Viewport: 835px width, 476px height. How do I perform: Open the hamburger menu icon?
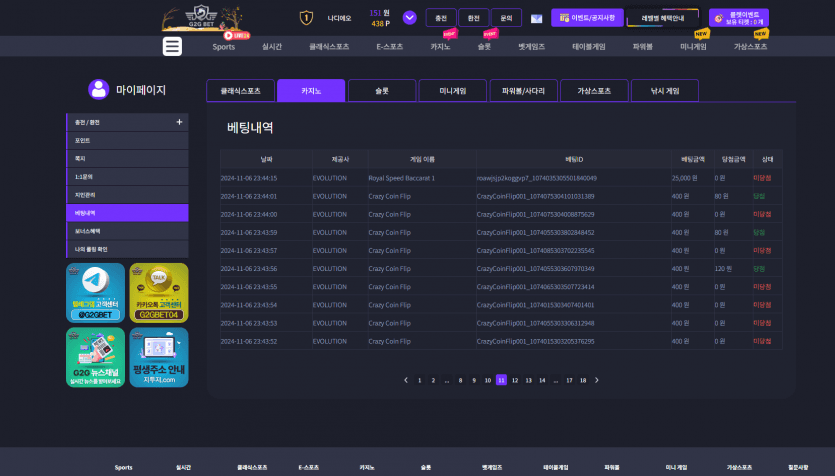[x=173, y=46]
